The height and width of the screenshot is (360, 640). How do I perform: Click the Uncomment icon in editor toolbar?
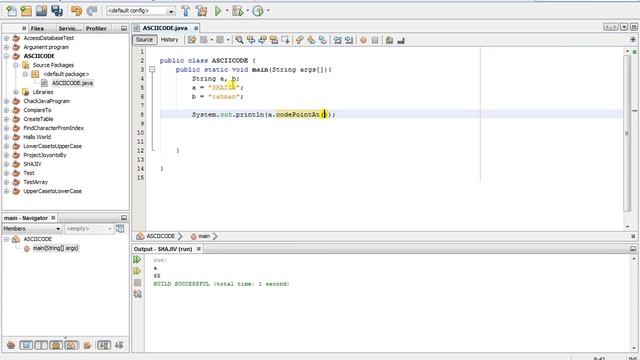click(x=401, y=40)
